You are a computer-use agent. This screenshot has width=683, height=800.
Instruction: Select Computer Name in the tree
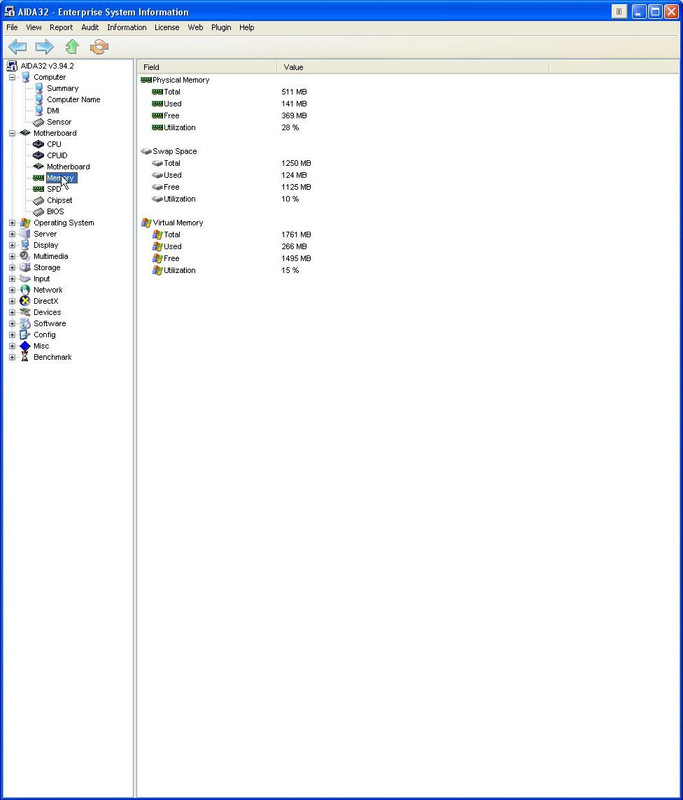pos(73,99)
